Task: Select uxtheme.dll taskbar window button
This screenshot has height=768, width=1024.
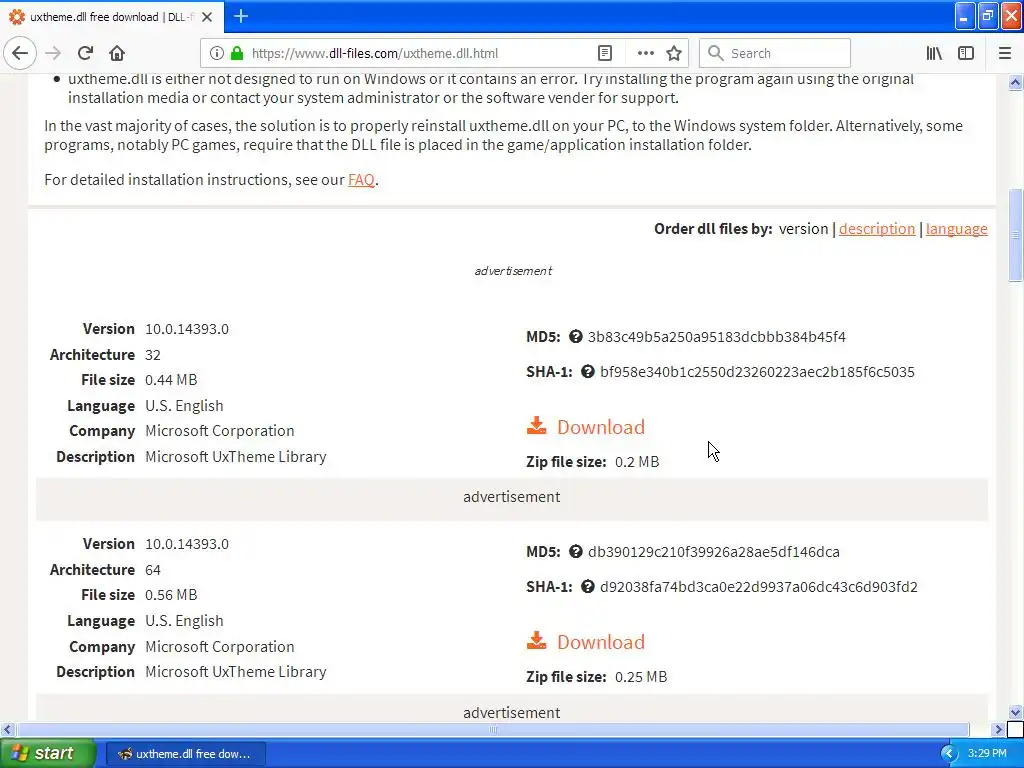Action: (185, 754)
